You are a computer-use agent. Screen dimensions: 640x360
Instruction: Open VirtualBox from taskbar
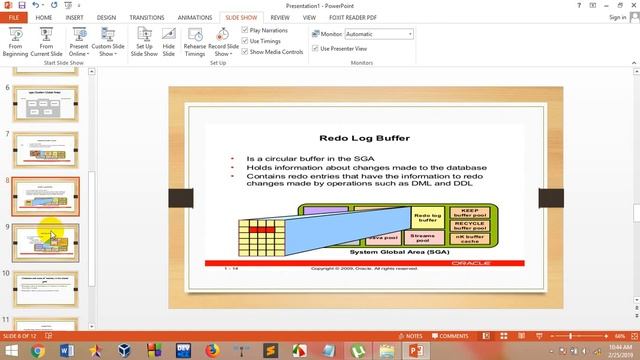pyautogui.click(x=124, y=351)
